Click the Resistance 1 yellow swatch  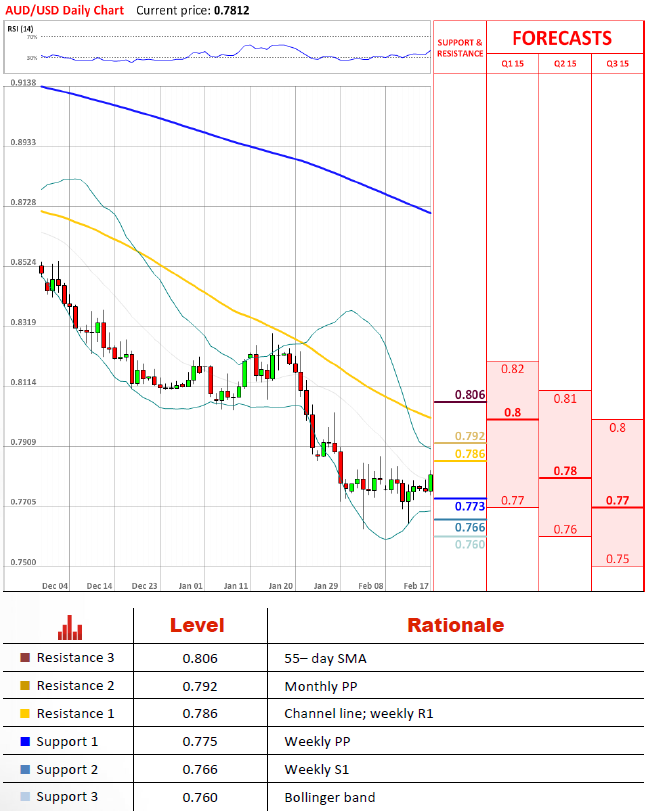click(25, 713)
